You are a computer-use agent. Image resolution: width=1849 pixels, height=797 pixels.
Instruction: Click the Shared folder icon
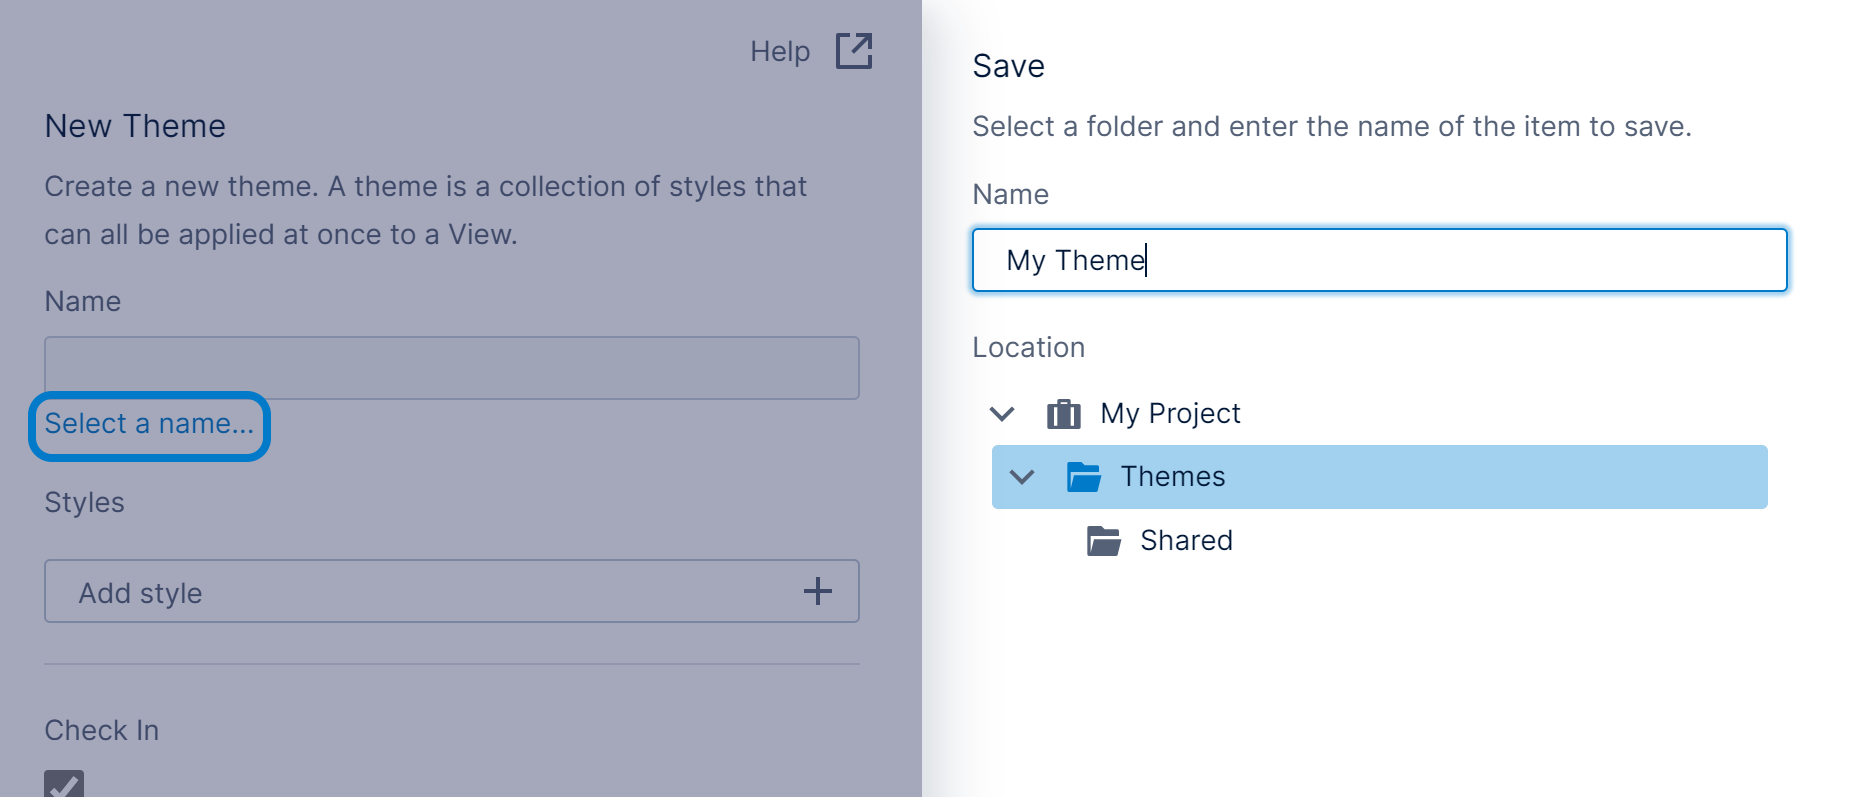[x=1103, y=541]
